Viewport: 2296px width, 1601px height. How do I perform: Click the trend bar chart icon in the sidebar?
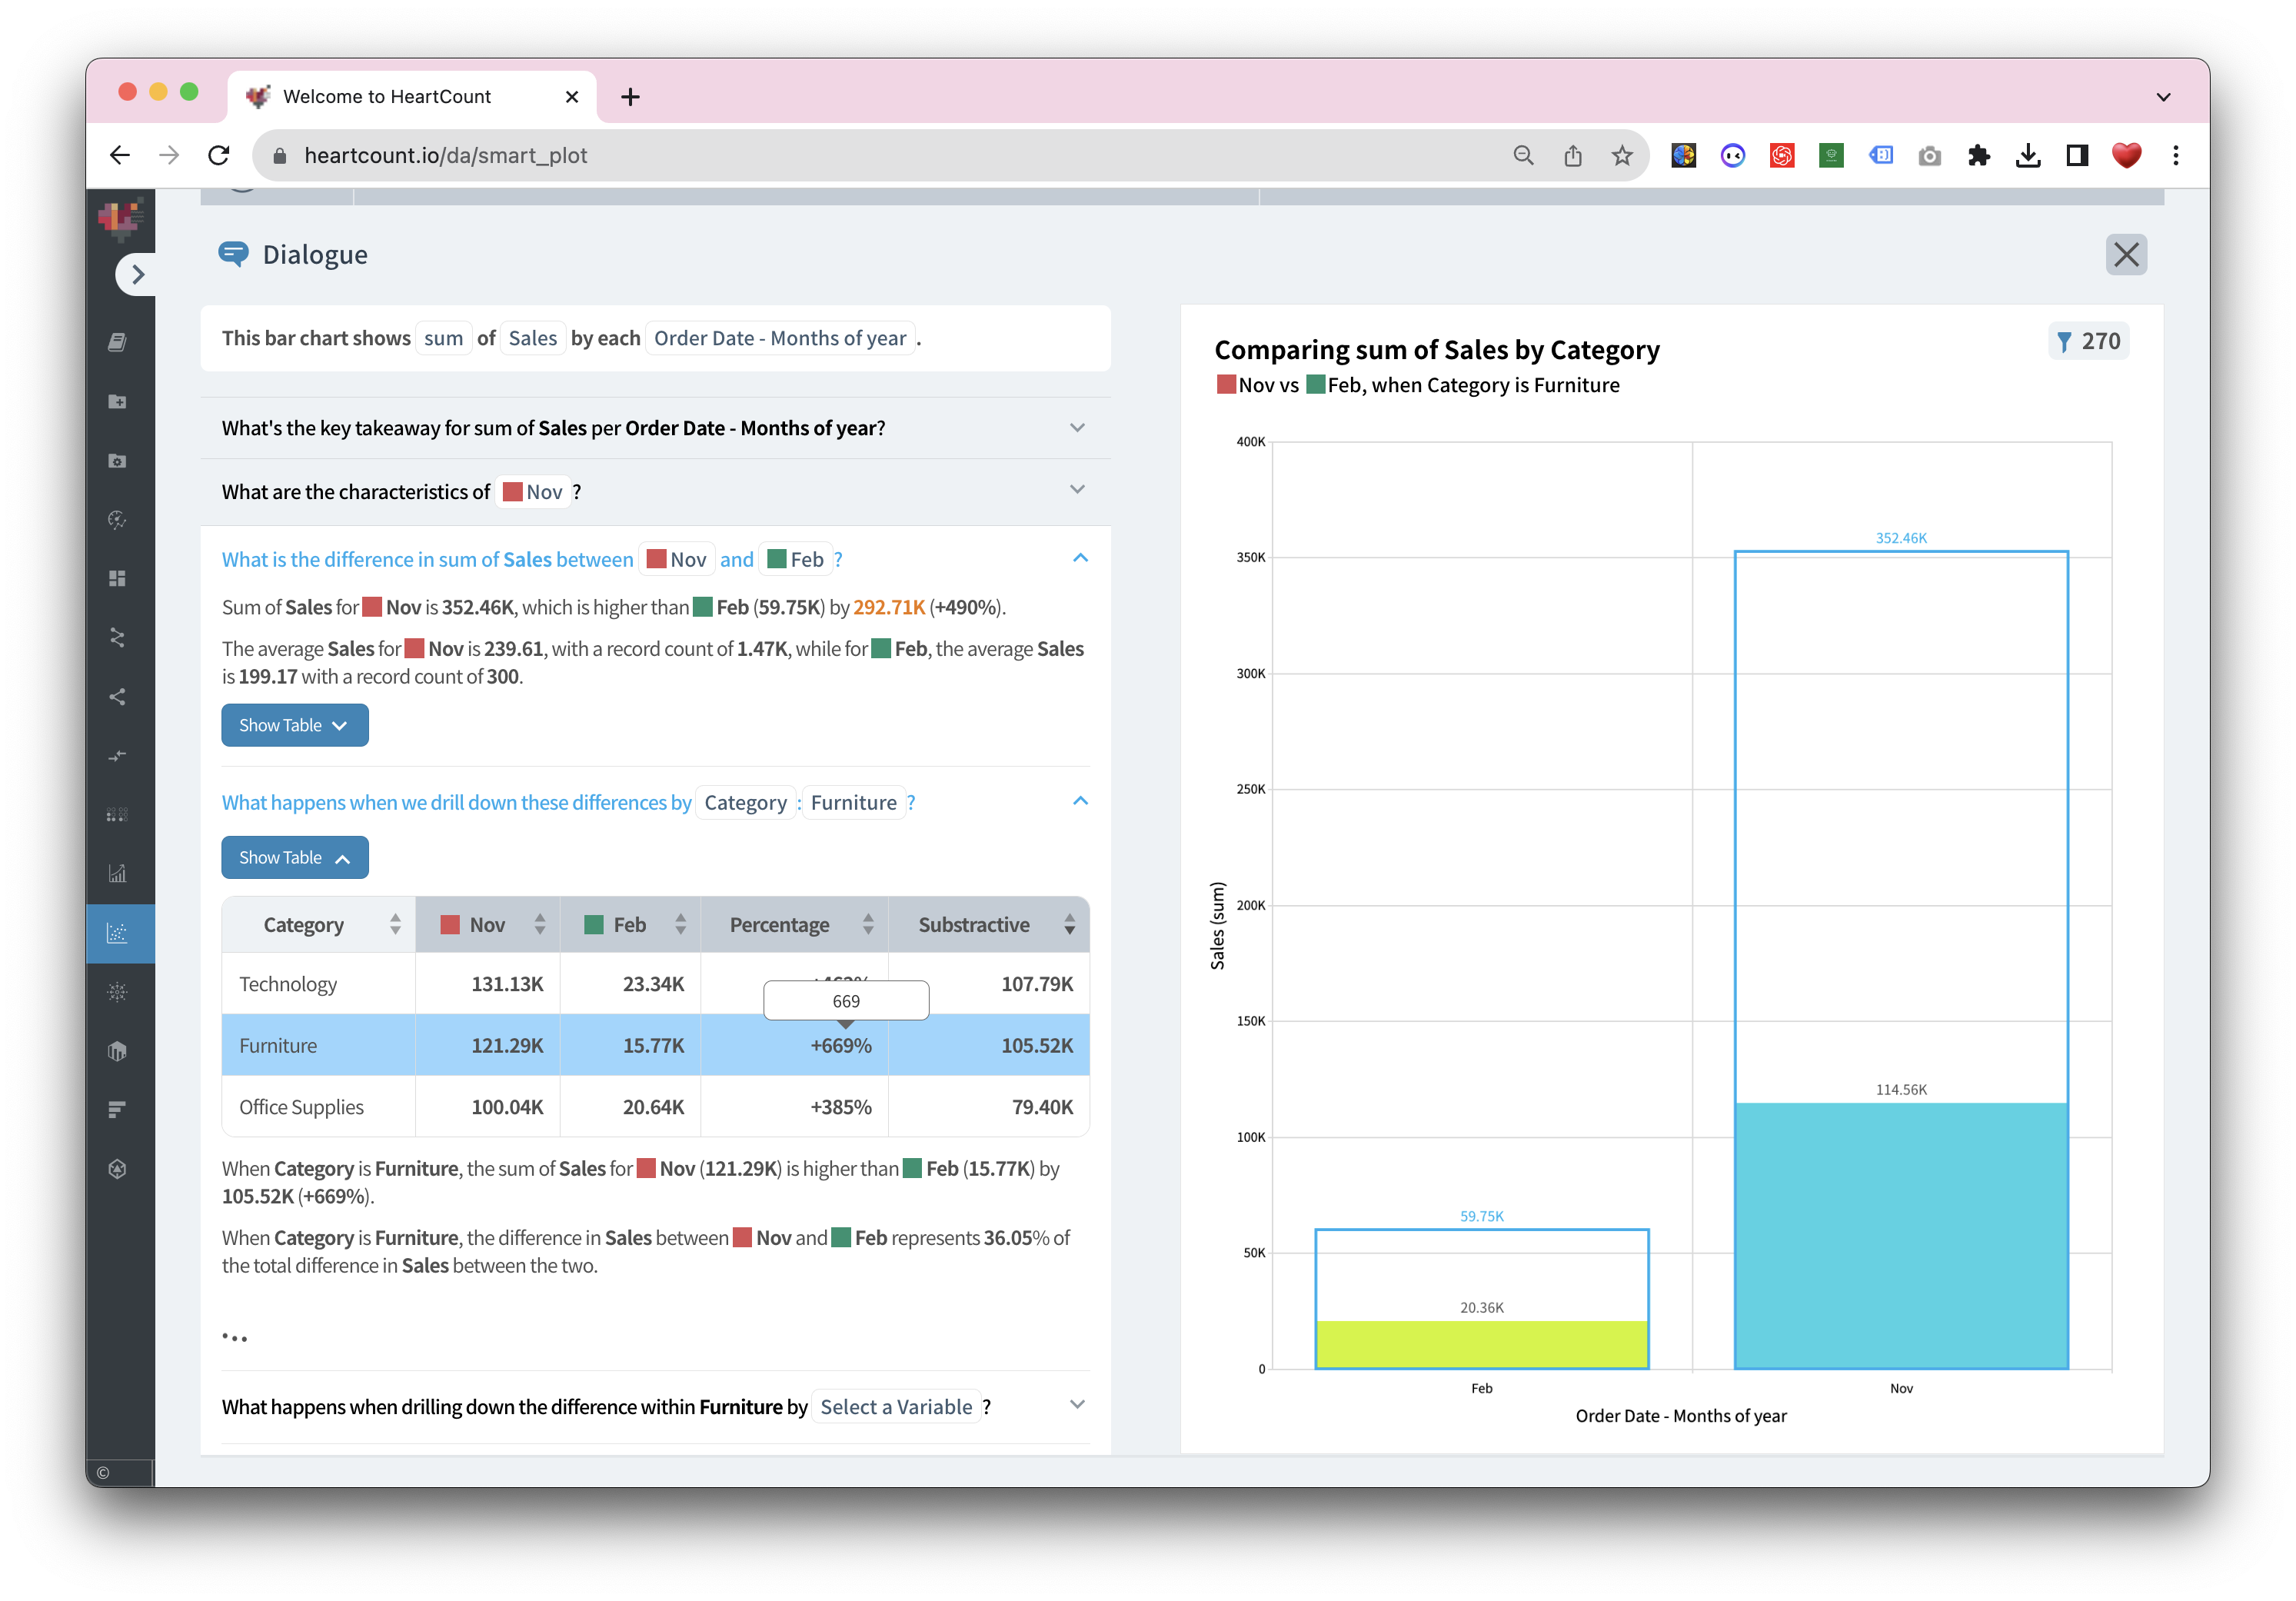point(117,874)
